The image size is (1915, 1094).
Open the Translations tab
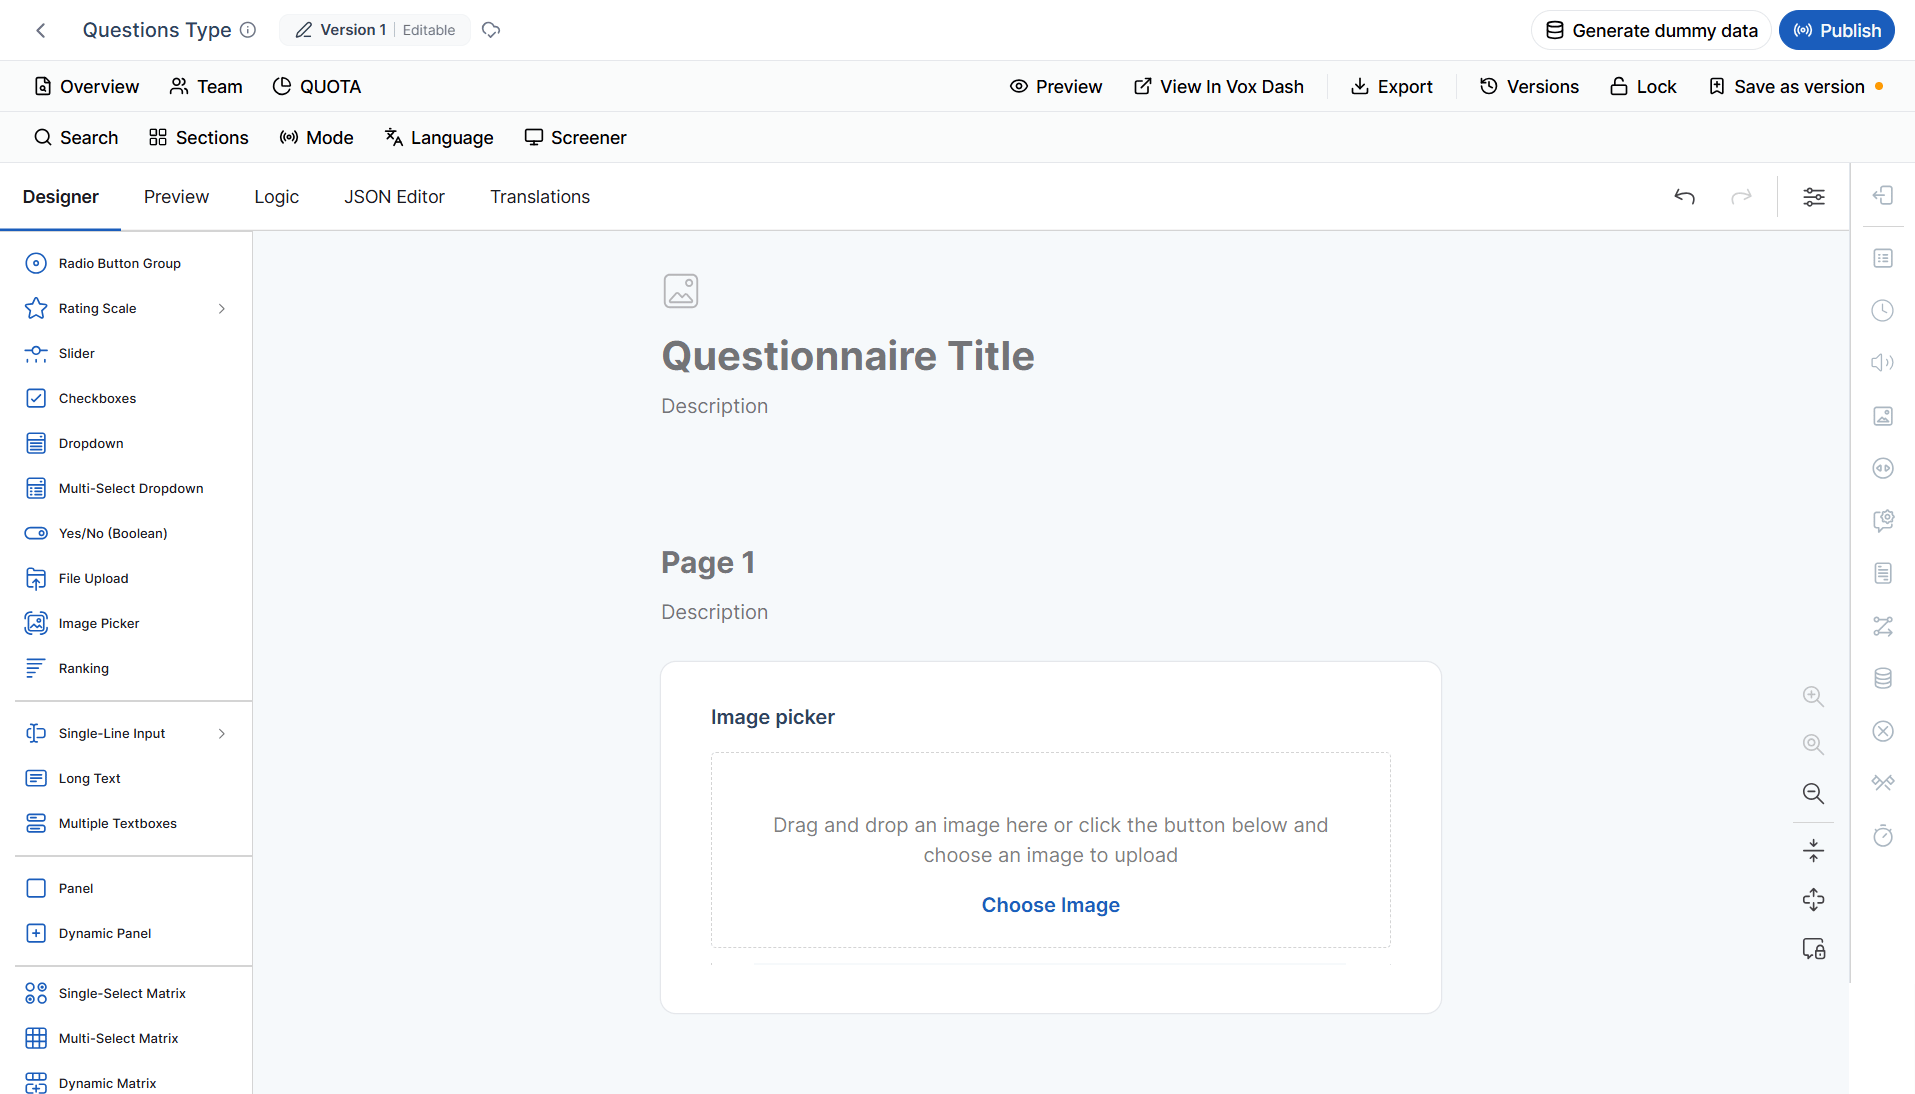[x=540, y=197]
